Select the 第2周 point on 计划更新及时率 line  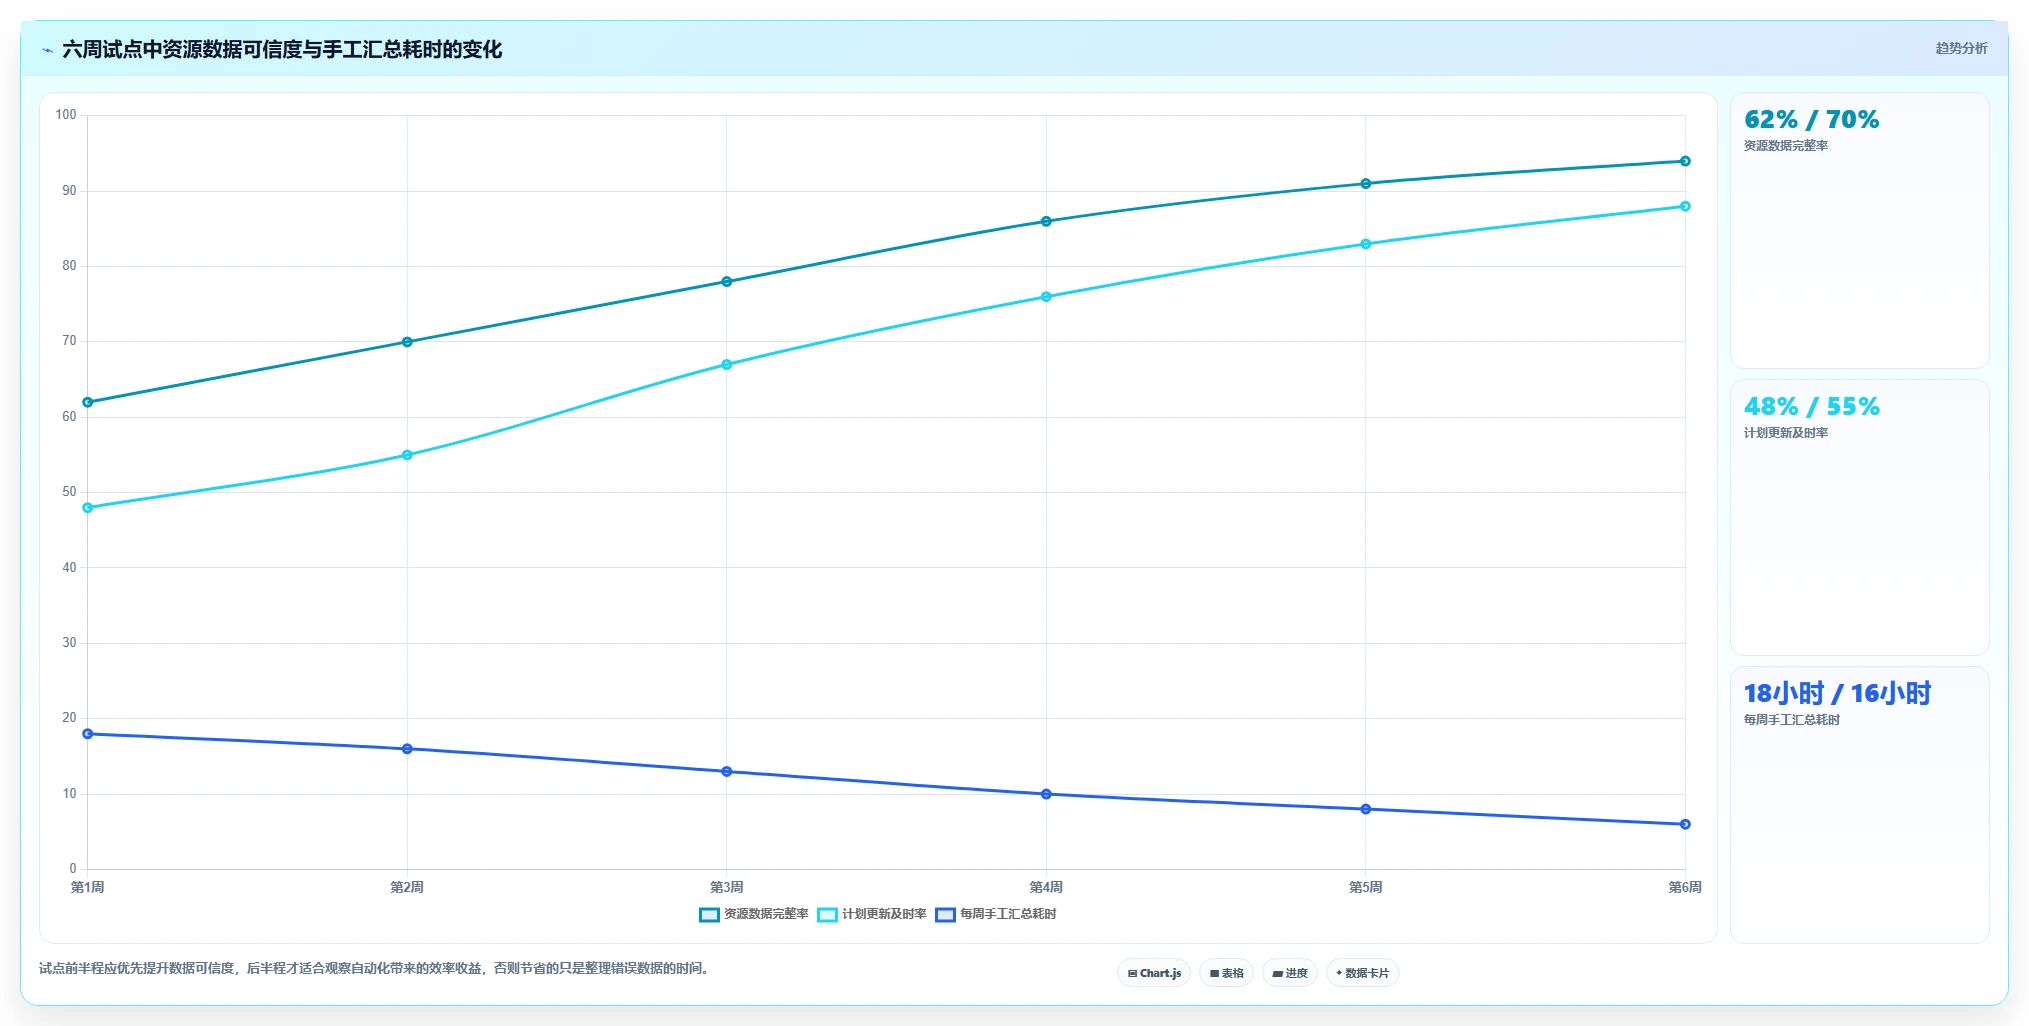[x=407, y=455]
